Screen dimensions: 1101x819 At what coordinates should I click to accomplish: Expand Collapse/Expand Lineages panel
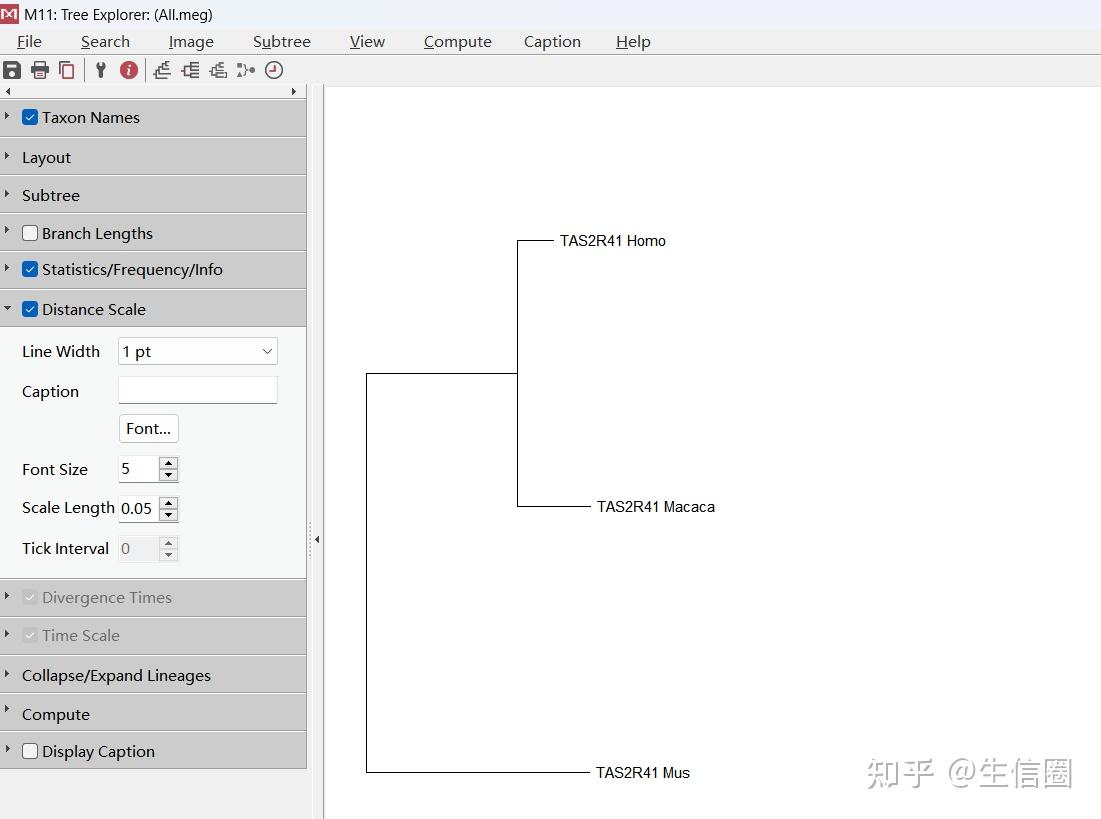click(7, 674)
